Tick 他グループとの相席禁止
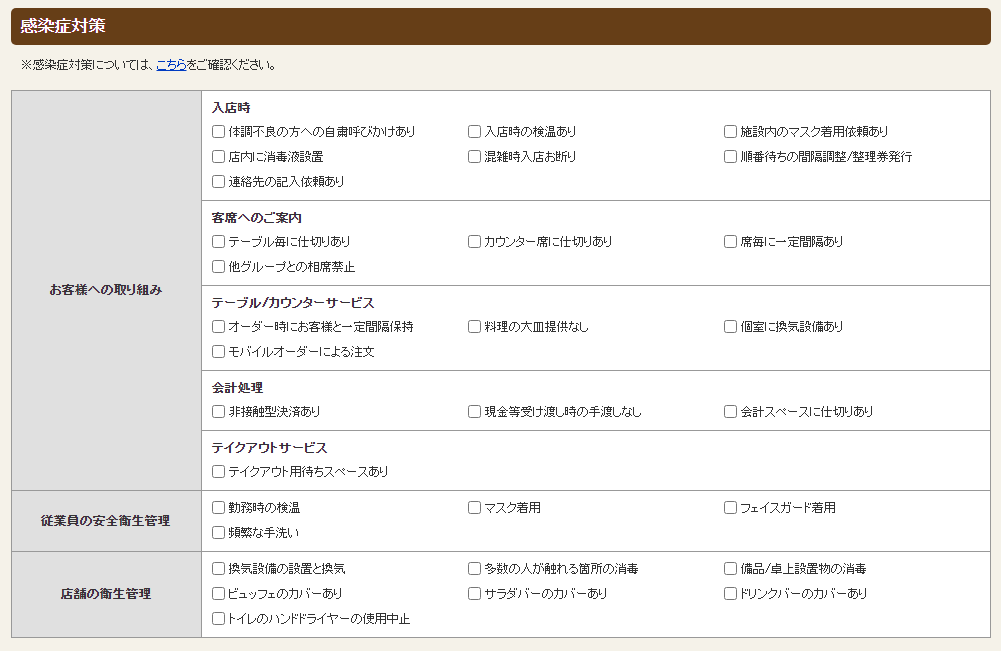 pyautogui.click(x=218, y=266)
